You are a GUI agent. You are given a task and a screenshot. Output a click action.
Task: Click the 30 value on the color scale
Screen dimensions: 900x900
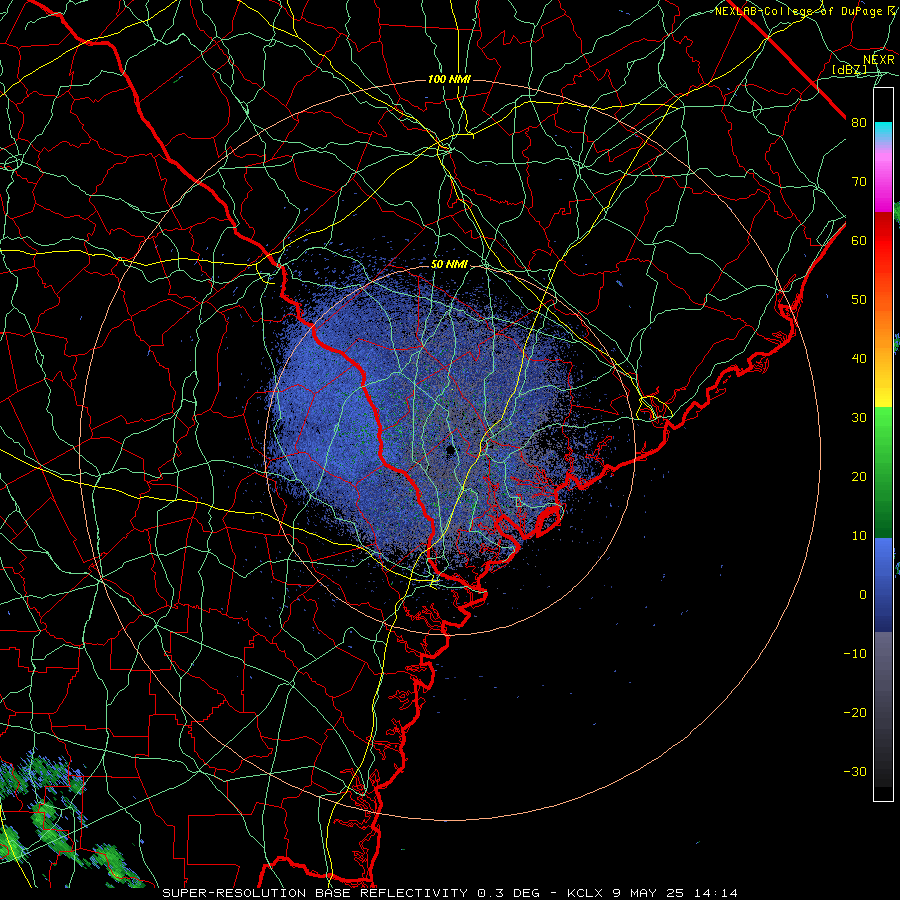pyautogui.click(x=859, y=418)
